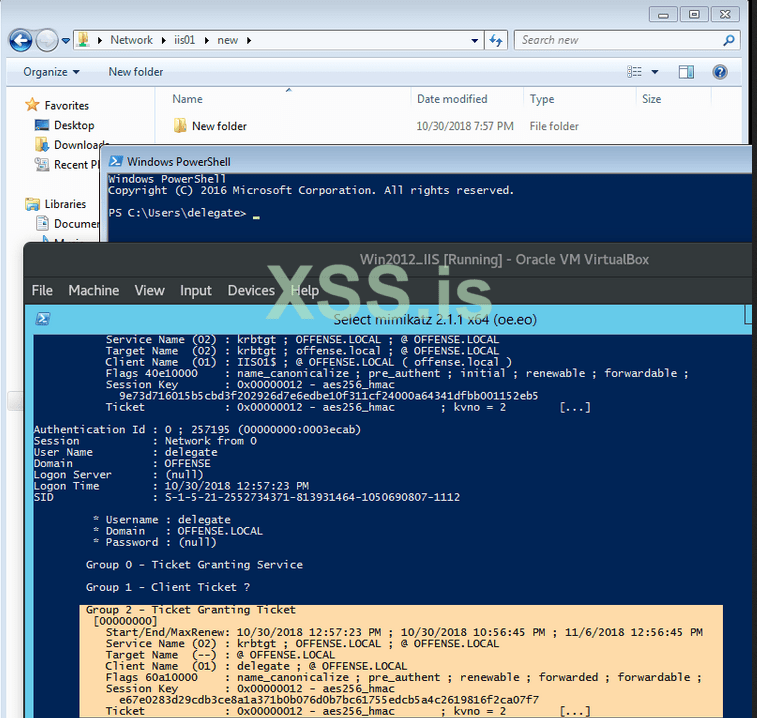757x718 pixels.
Task: Open the address bar history dropdown
Action: pyautogui.click(x=475, y=41)
